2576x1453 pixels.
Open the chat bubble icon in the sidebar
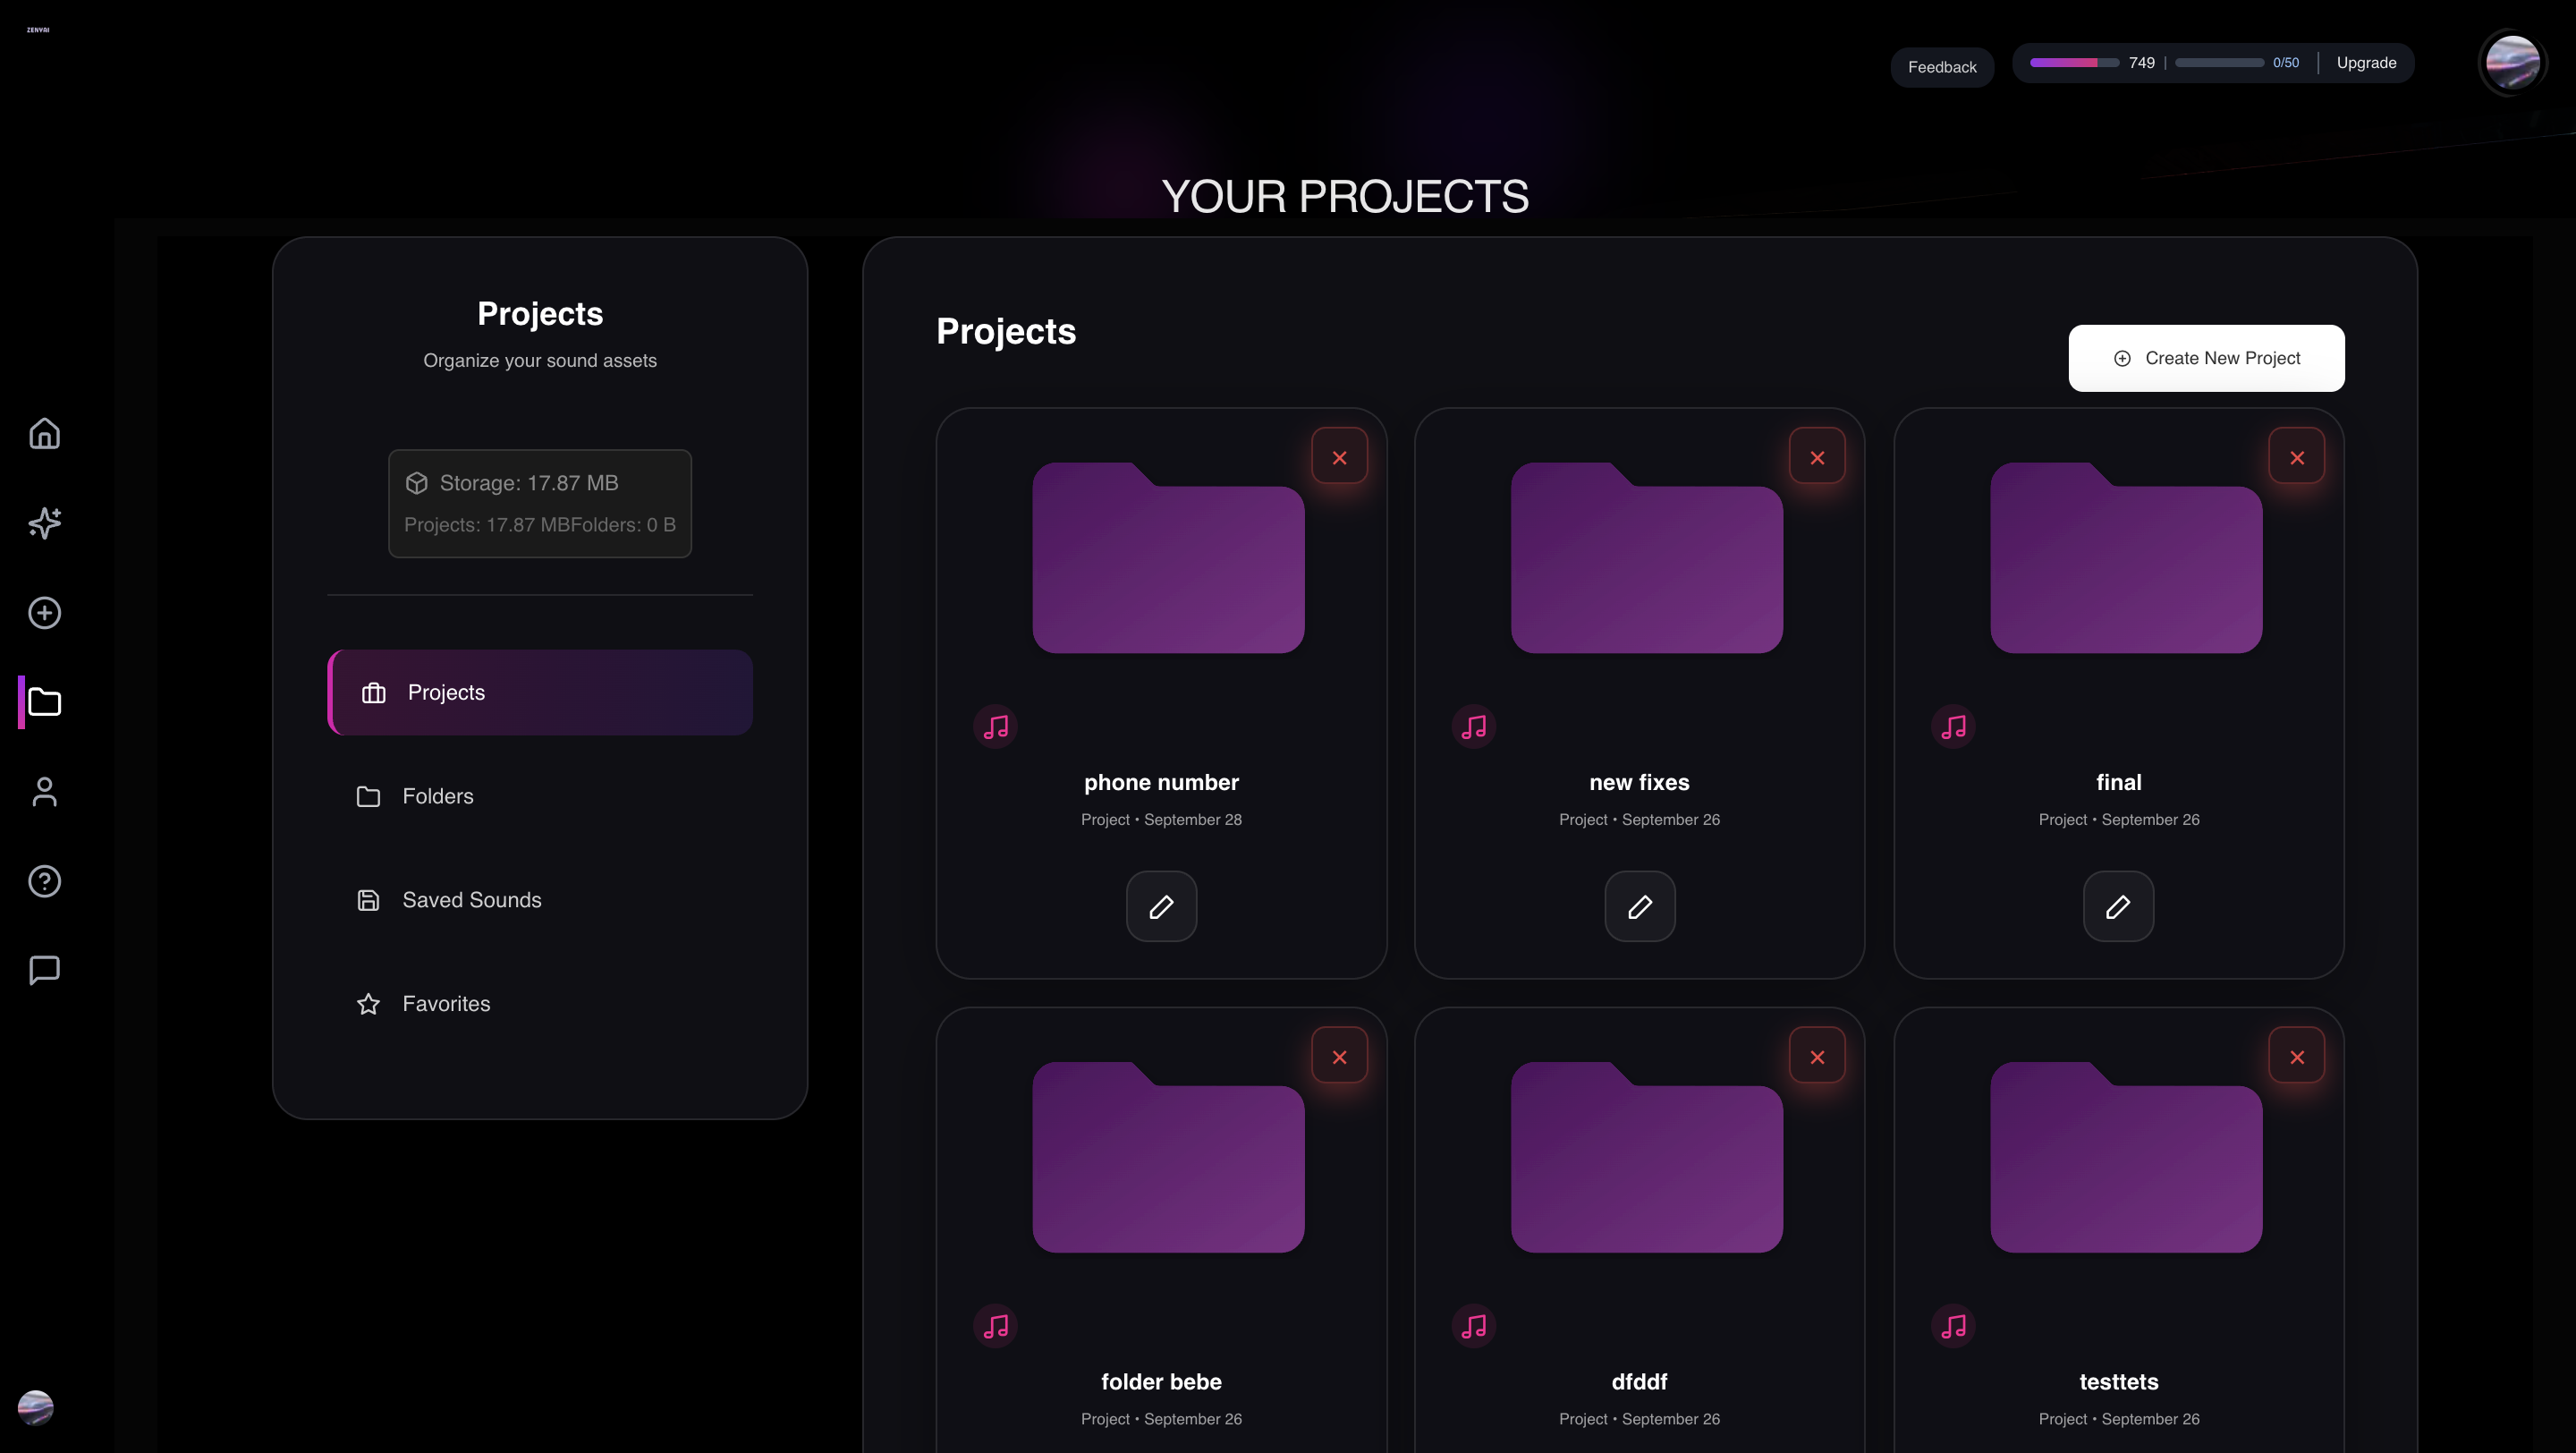click(44, 970)
